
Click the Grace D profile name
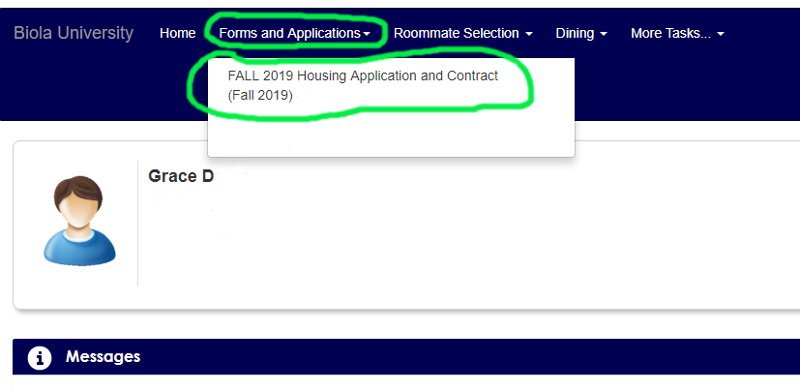tap(181, 176)
